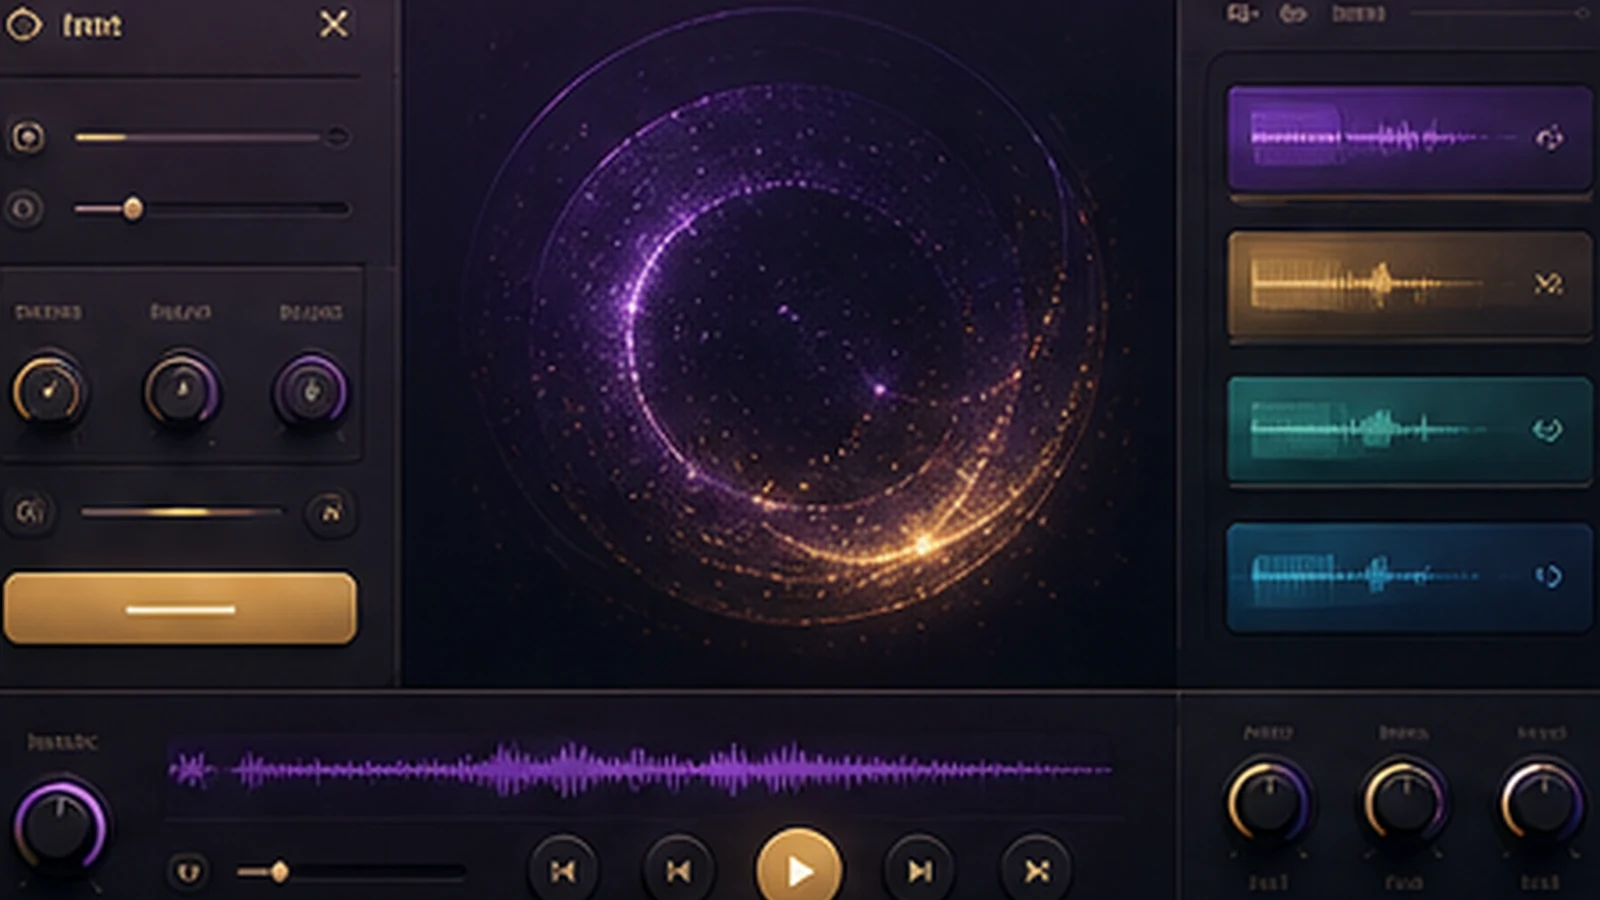Click the second slider's gold handle
Viewport: 1600px width, 900px height.
coord(133,208)
